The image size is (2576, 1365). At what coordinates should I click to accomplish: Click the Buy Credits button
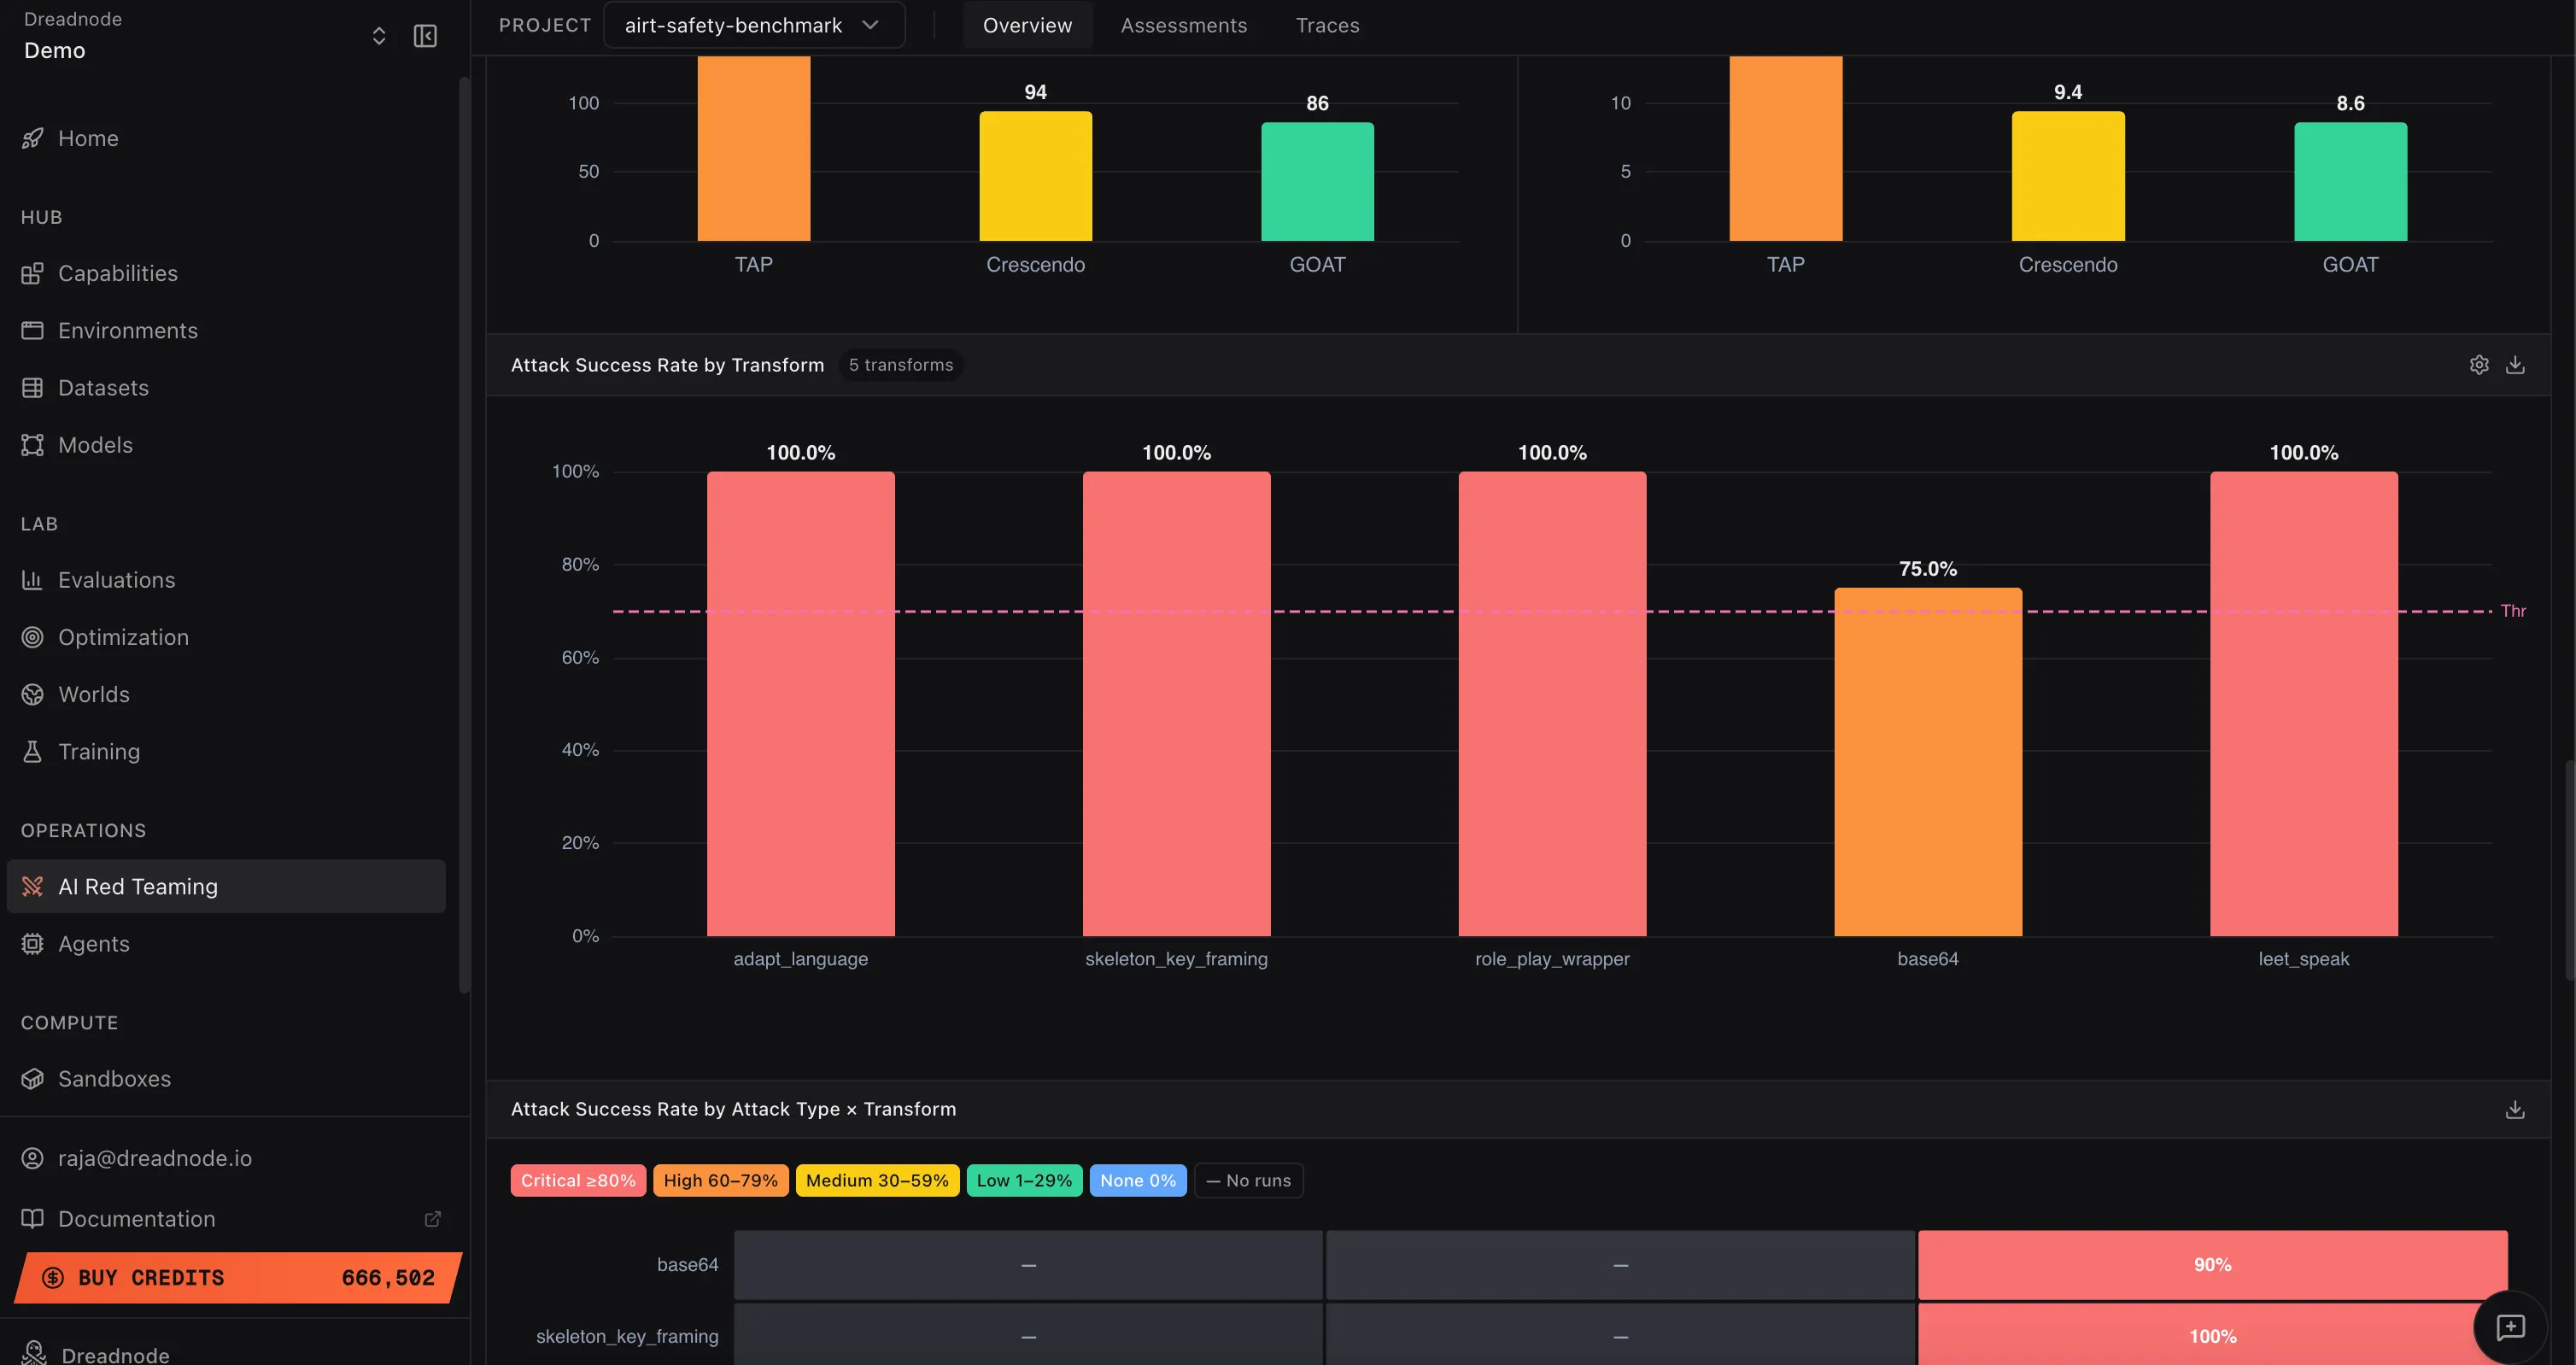pyautogui.click(x=238, y=1277)
